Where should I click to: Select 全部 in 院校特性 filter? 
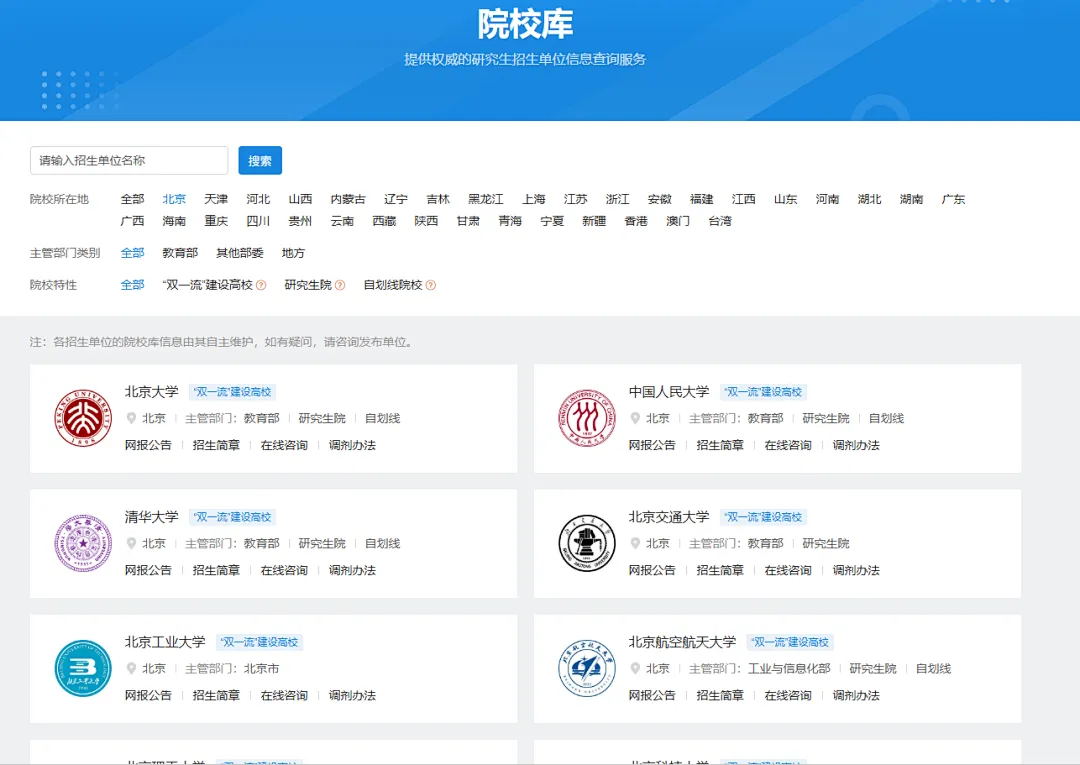pyautogui.click(x=132, y=285)
